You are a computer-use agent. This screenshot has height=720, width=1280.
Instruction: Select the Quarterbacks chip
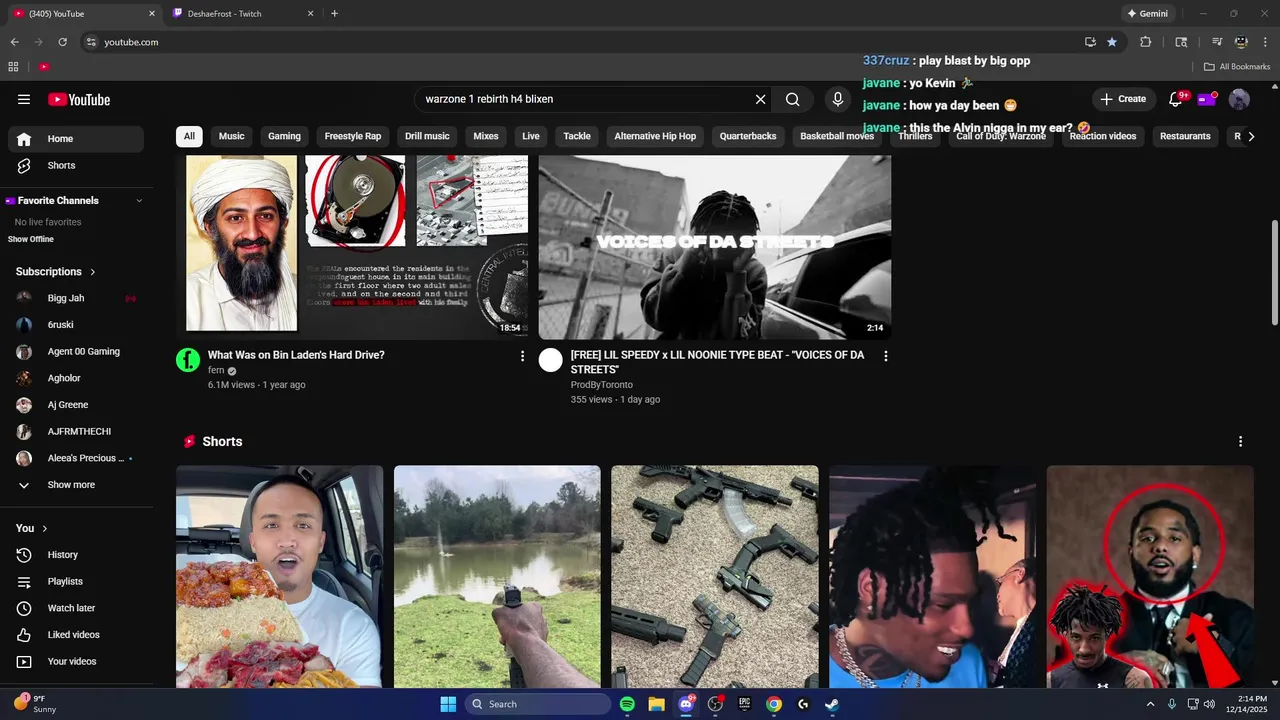coord(748,136)
